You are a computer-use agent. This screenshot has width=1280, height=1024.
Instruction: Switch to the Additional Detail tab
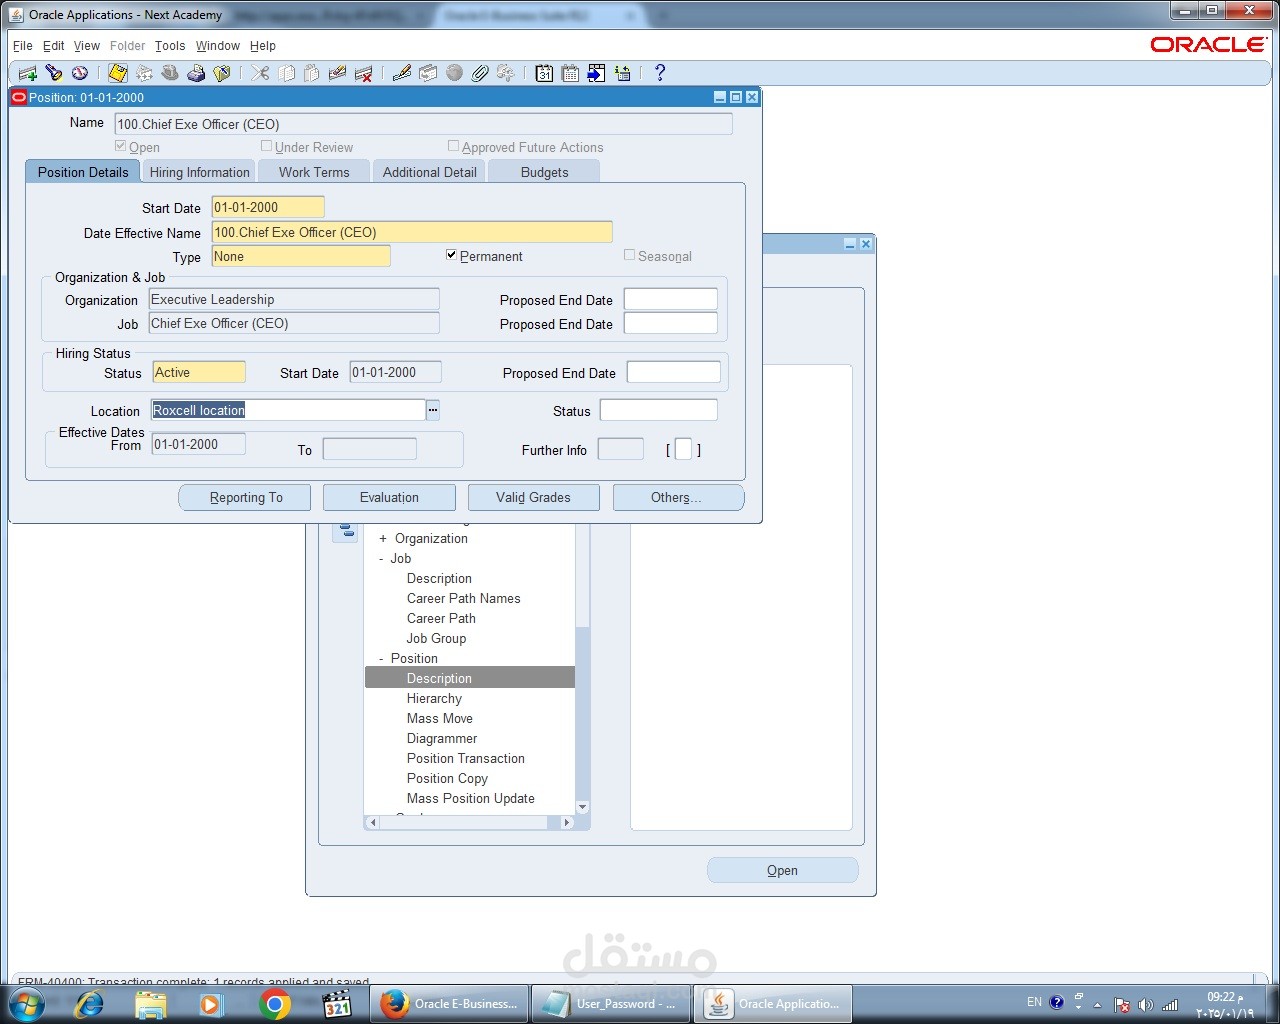(430, 172)
